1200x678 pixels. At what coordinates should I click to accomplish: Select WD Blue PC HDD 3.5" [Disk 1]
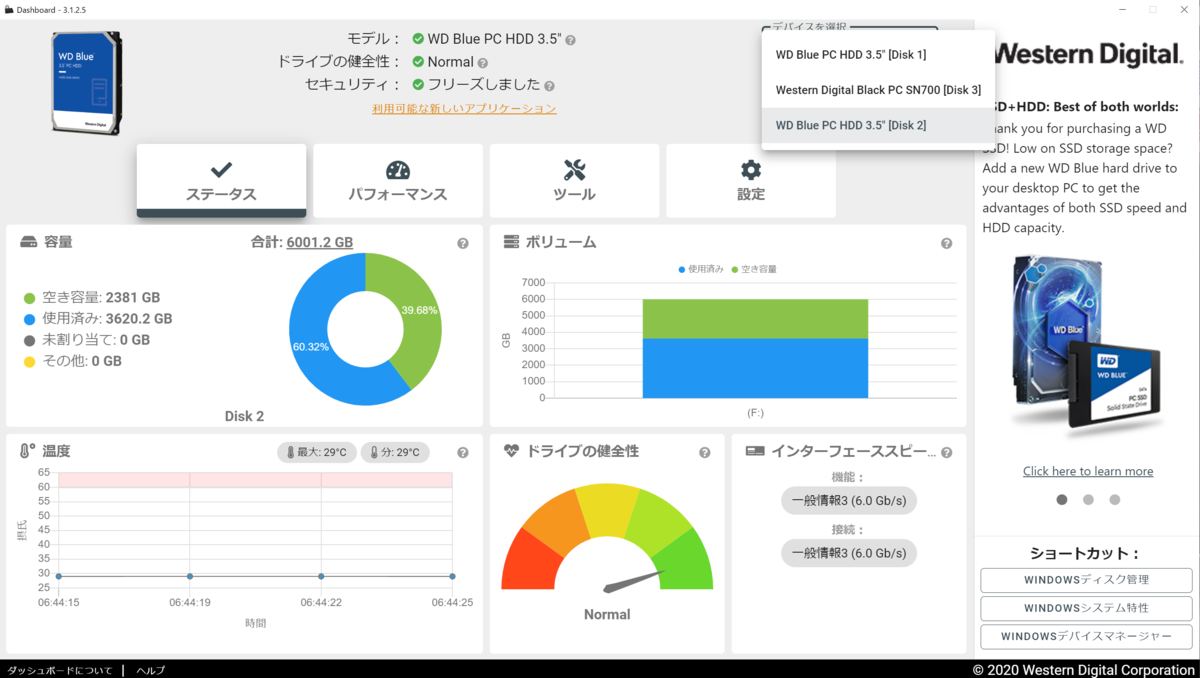coord(878,55)
